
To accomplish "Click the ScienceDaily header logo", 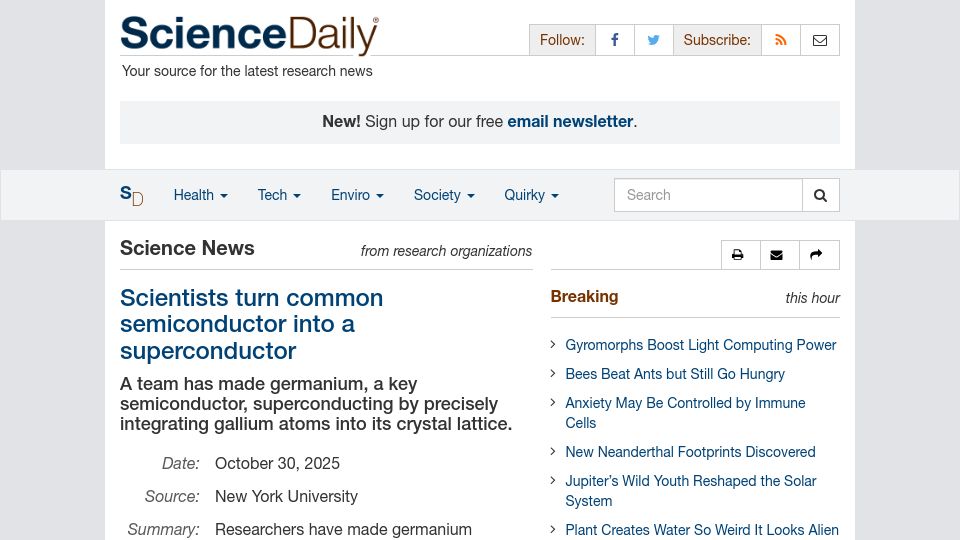I will 249,35.
